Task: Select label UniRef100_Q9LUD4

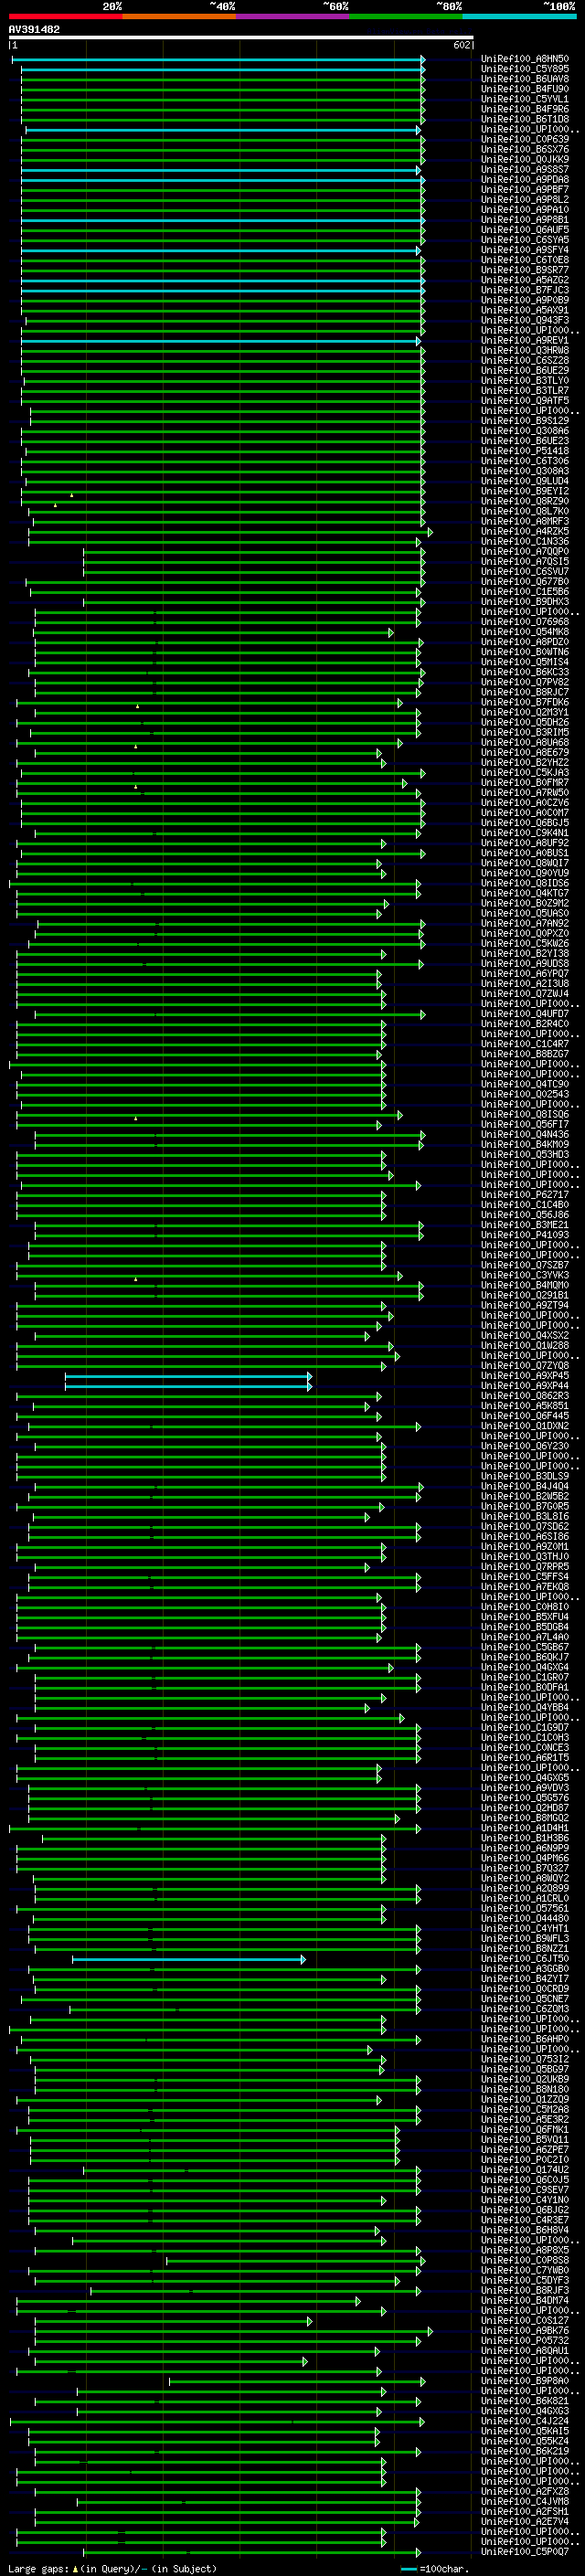Action: (525, 481)
